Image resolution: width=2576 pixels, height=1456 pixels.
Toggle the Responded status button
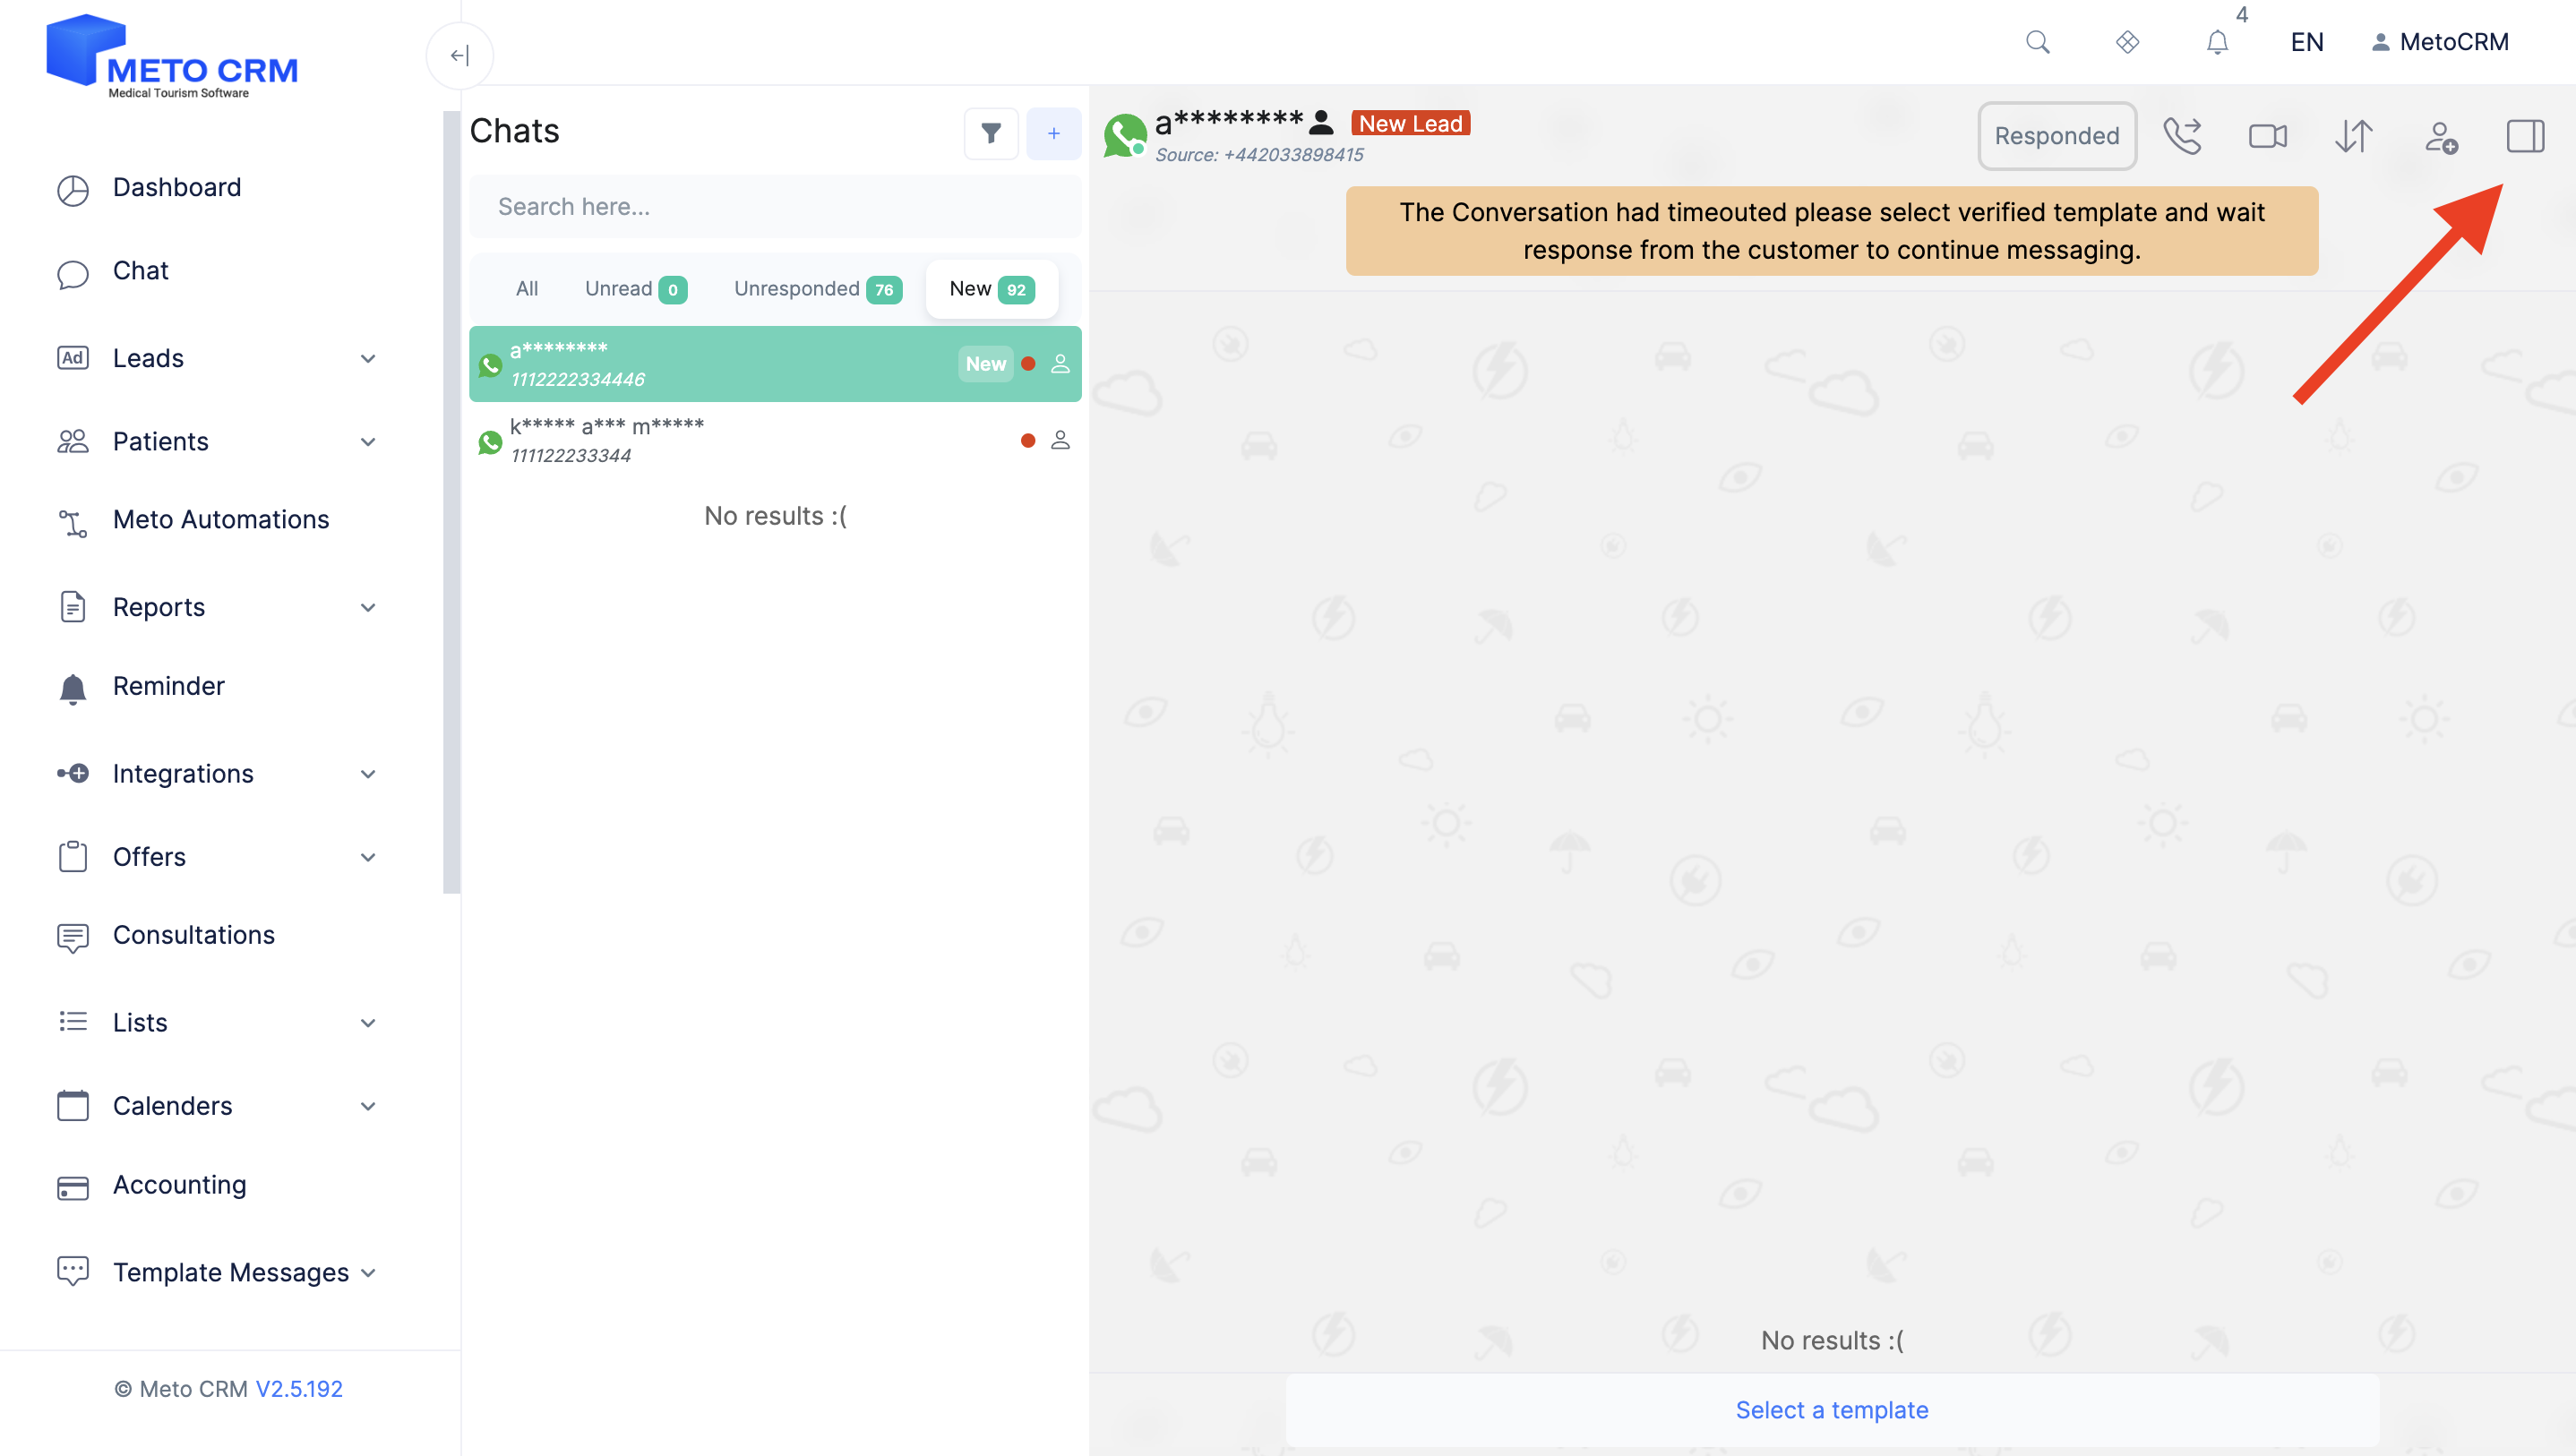point(2056,136)
